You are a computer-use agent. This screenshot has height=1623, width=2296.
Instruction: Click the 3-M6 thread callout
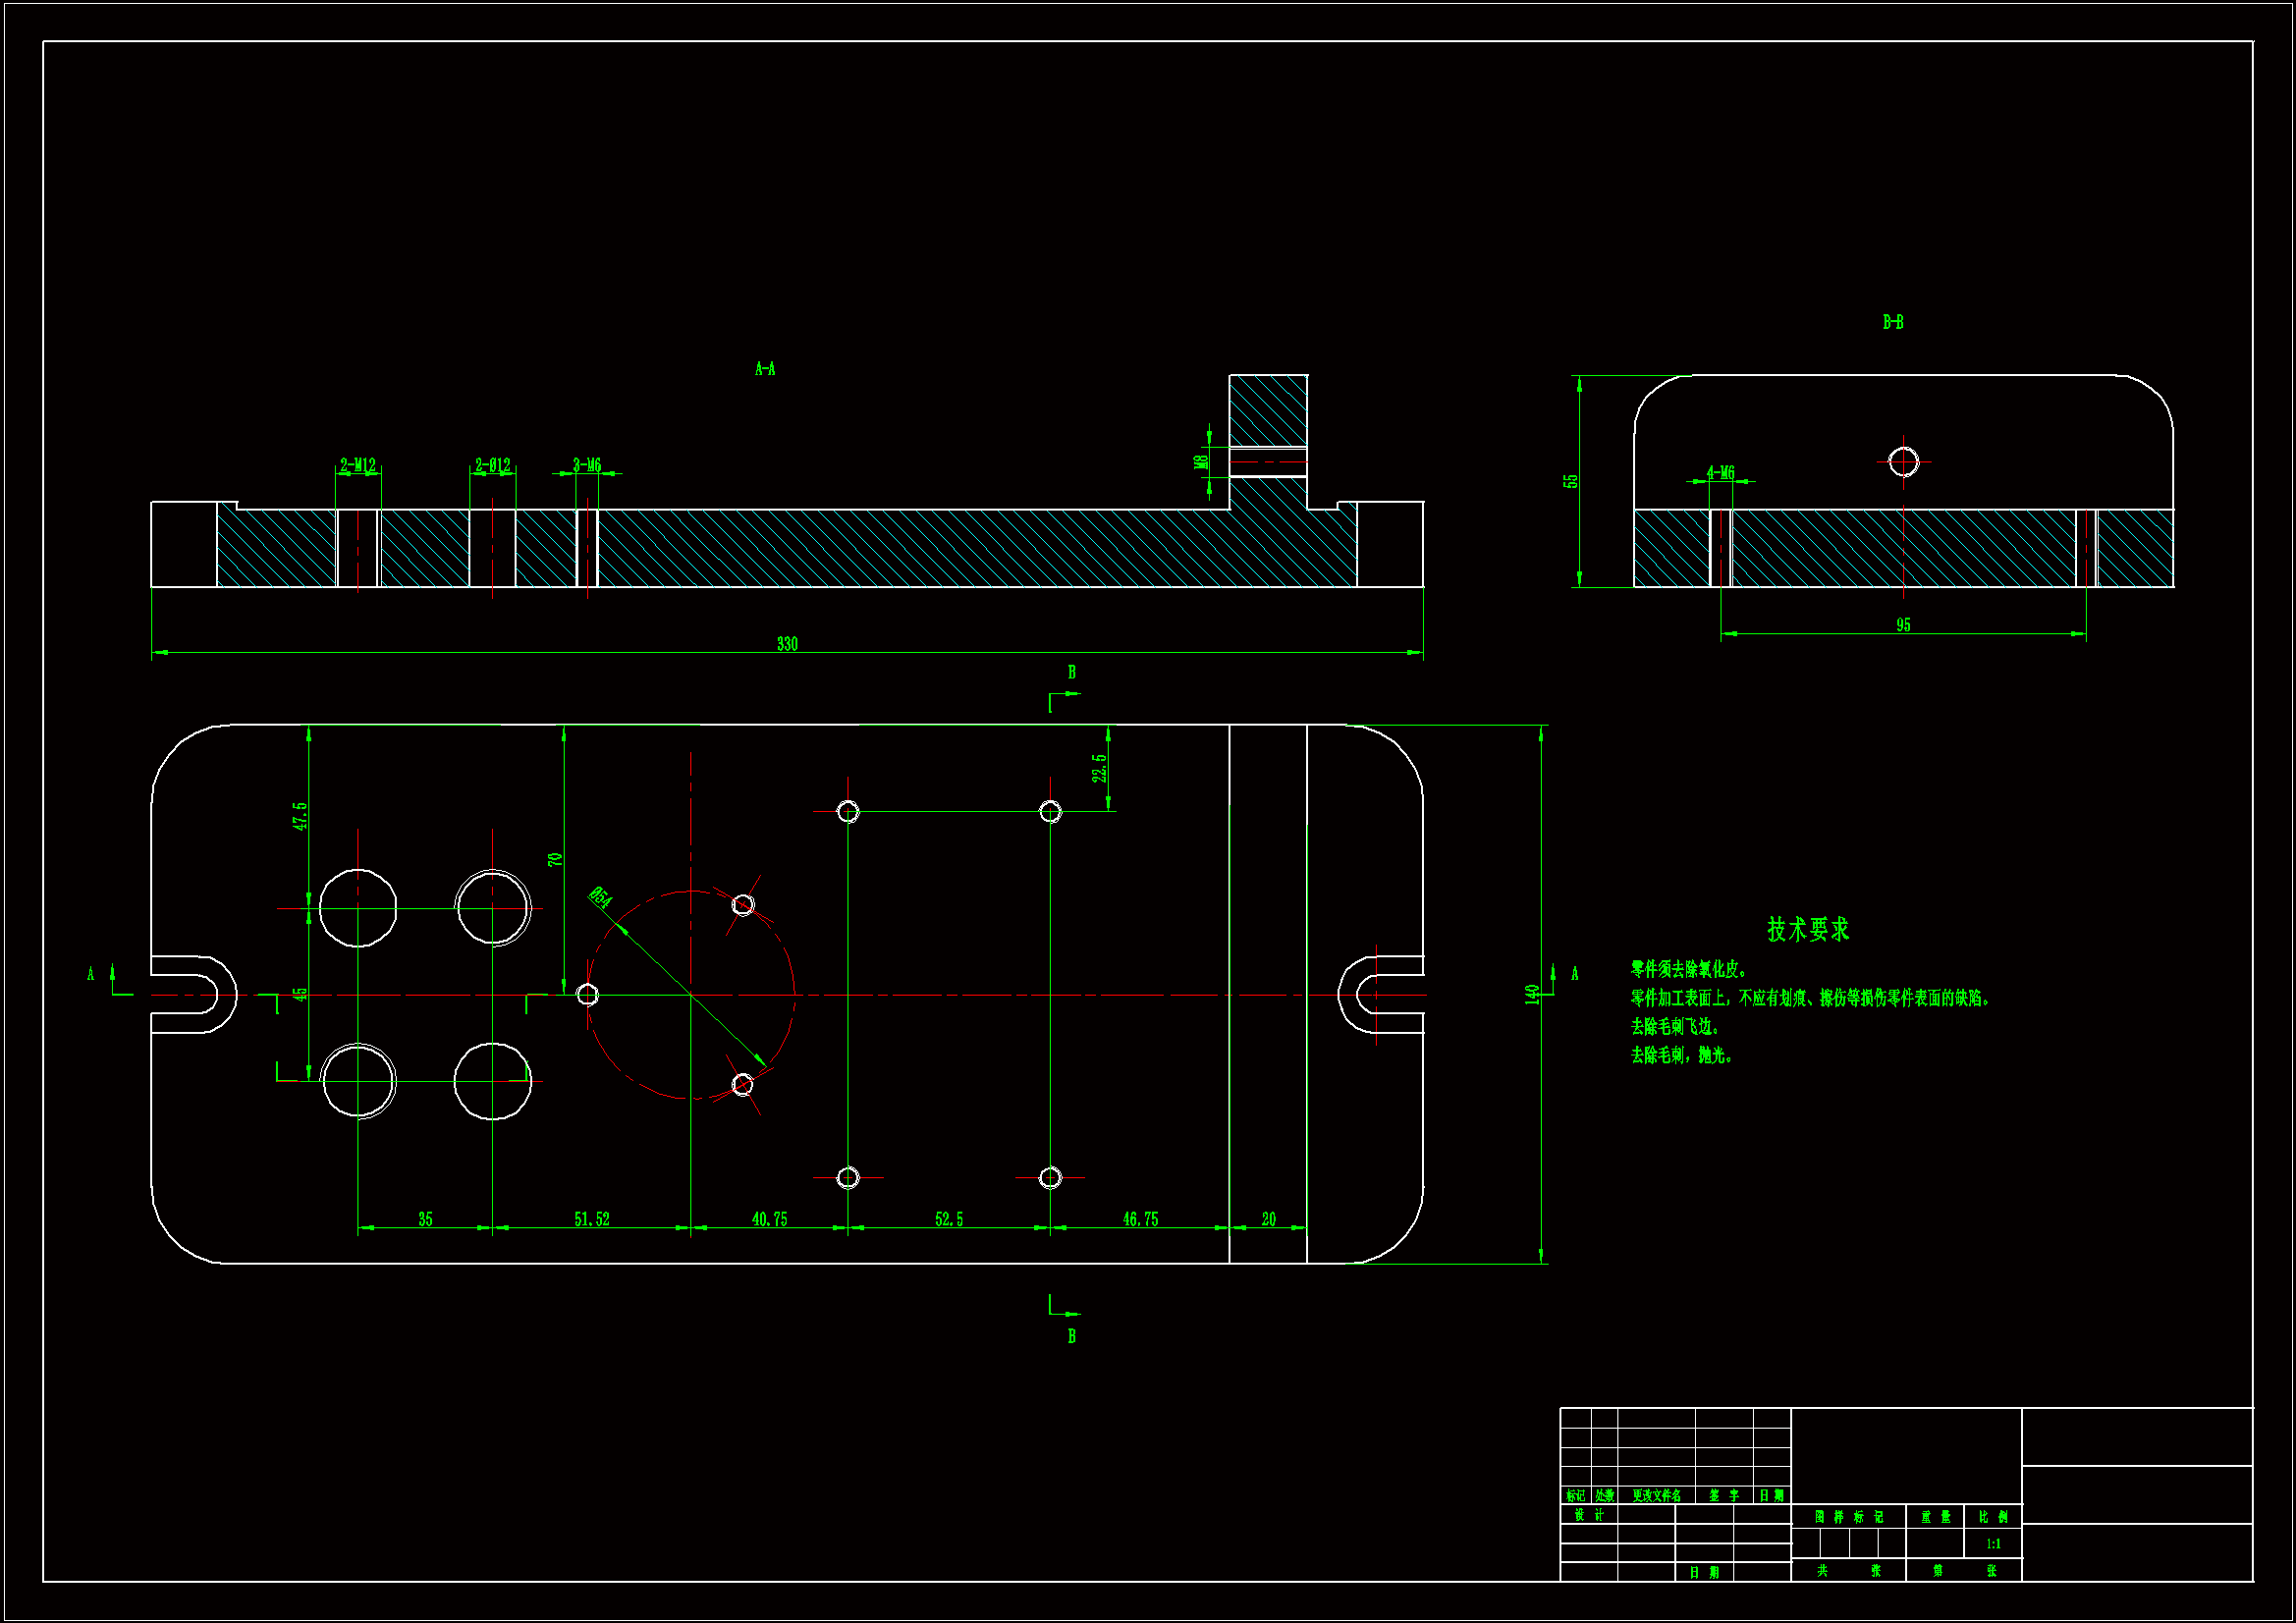click(x=587, y=465)
